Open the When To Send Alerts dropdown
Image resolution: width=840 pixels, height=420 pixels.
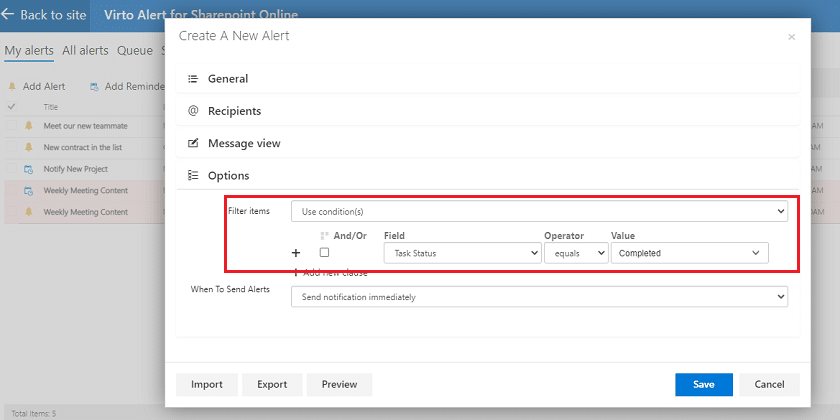(539, 296)
